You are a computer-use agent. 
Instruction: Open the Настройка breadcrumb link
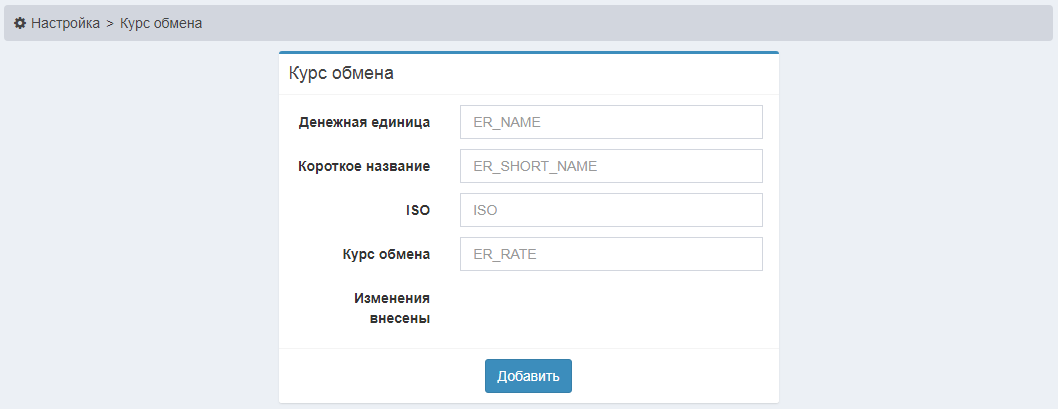[x=65, y=23]
